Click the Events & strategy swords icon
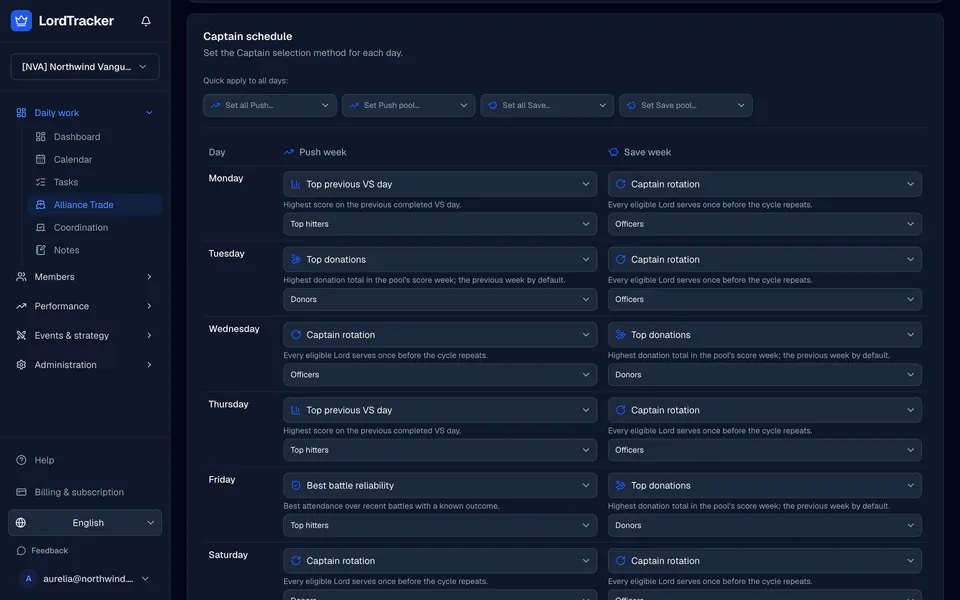 coord(21,336)
